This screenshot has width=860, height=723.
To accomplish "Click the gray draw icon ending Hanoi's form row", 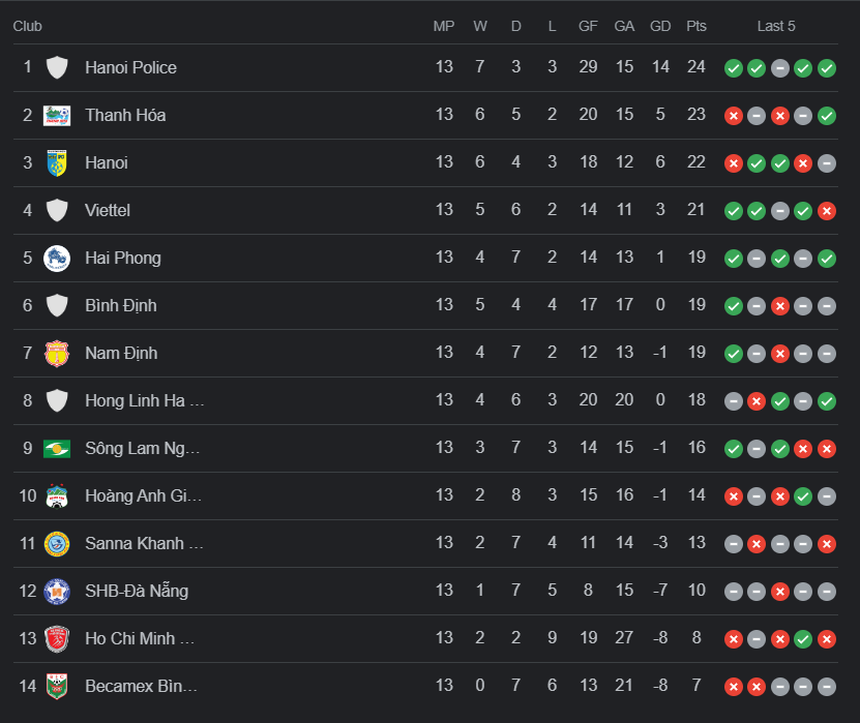I will 826,163.
